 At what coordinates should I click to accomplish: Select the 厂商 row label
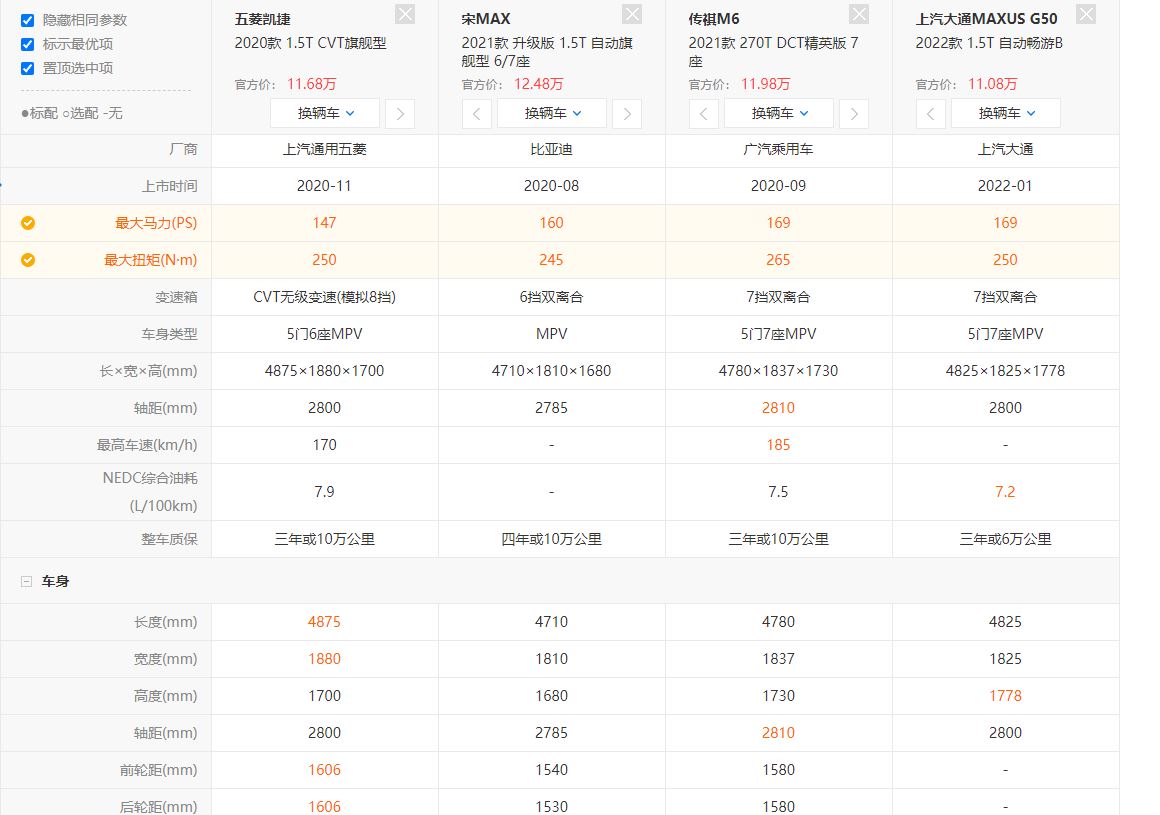(x=183, y=149)
